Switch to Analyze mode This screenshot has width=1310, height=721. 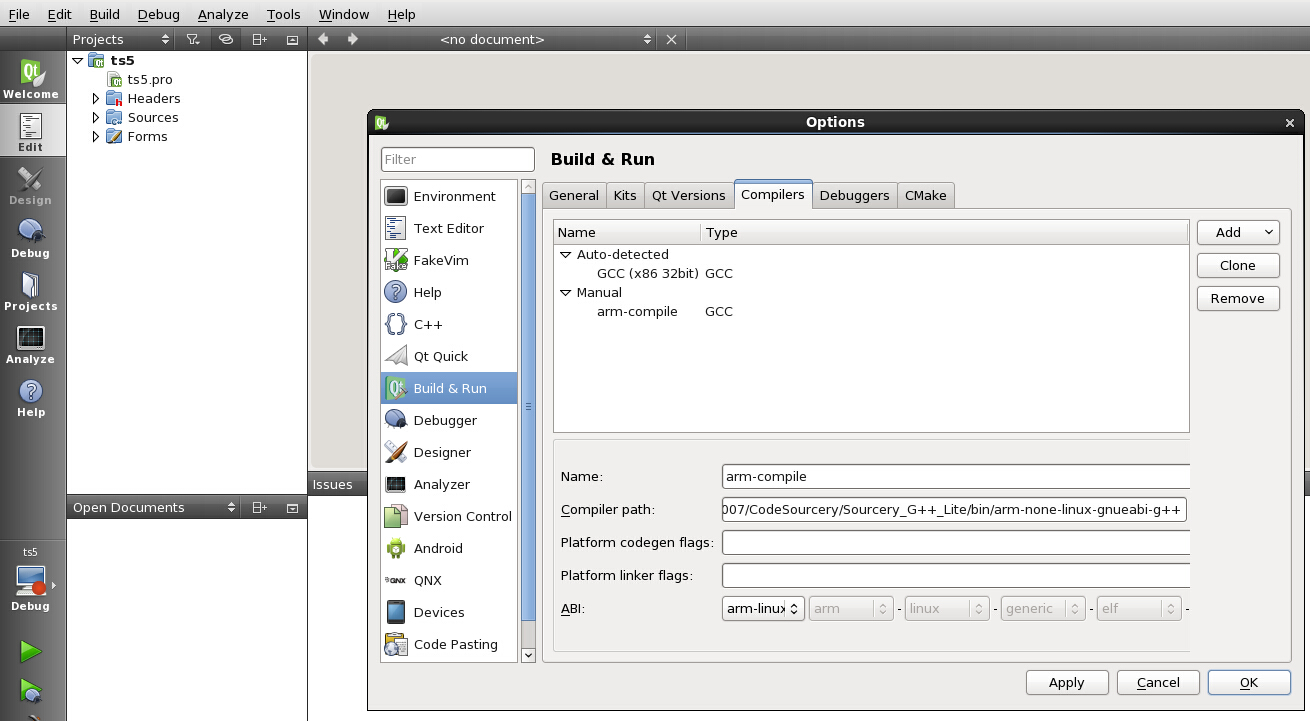pos(31,345)
